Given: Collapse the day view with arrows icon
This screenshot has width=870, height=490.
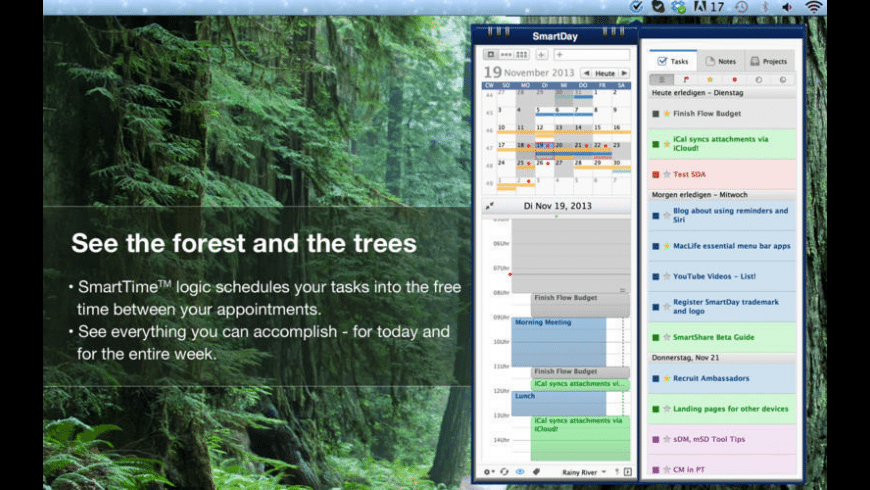Looking at the screenshot, I should pyautogui.click(x=490, y=206).
